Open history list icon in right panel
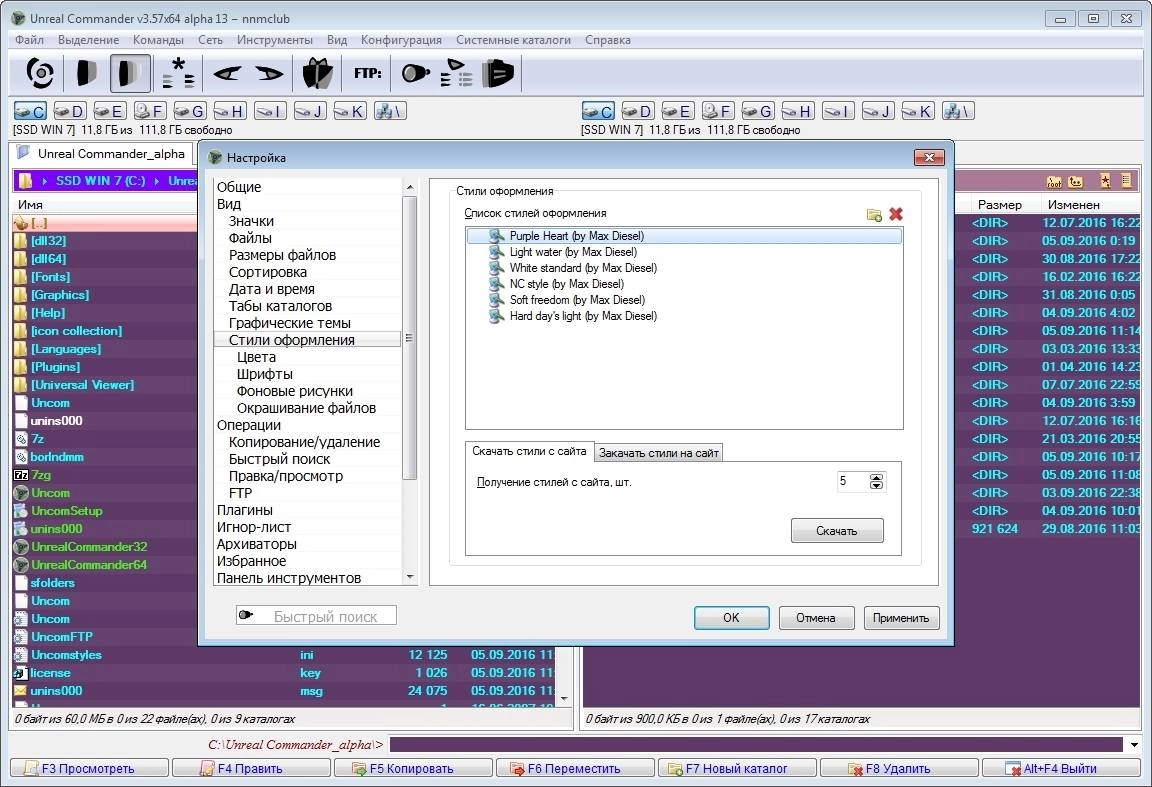Screen dimensions: 1152x787 point(1126,181)
